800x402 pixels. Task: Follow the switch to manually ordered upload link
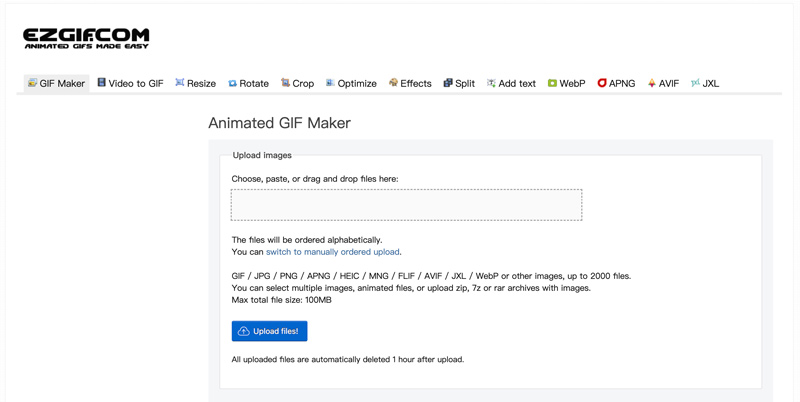coord(332,252)
